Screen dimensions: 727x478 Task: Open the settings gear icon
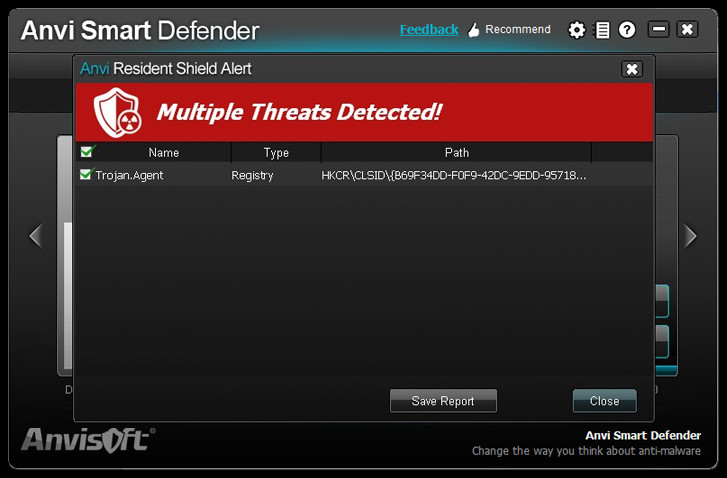[577, 31]
